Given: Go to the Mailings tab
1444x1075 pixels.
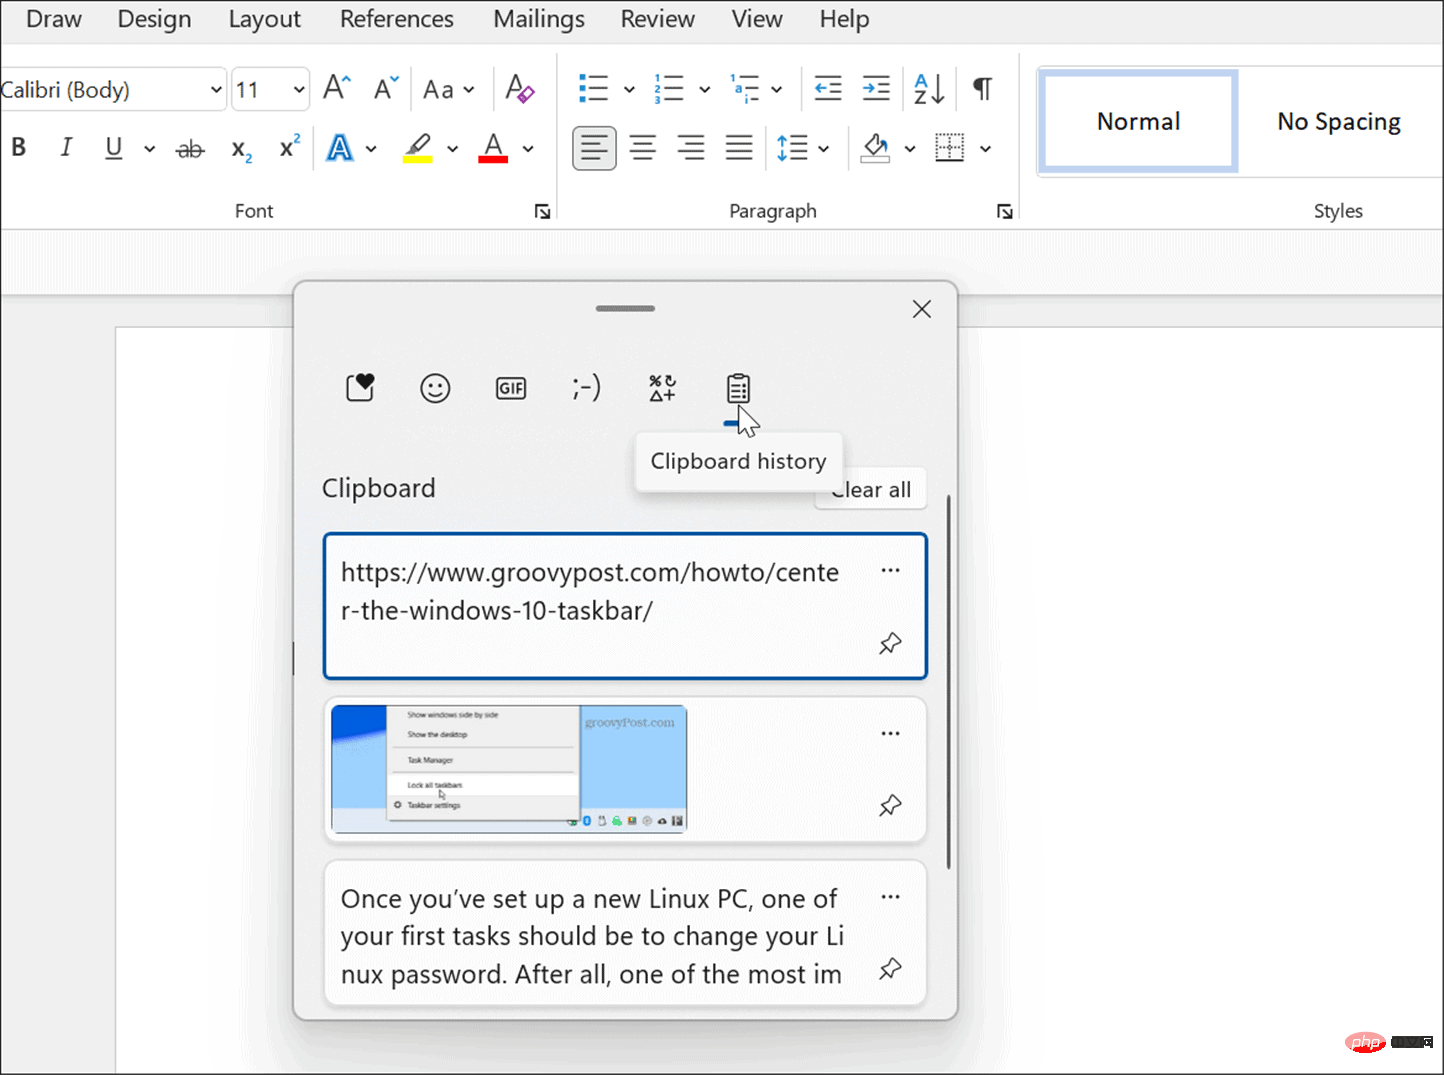Looking at the screenshot, I should pyautogui.click(x=539, y=19).
